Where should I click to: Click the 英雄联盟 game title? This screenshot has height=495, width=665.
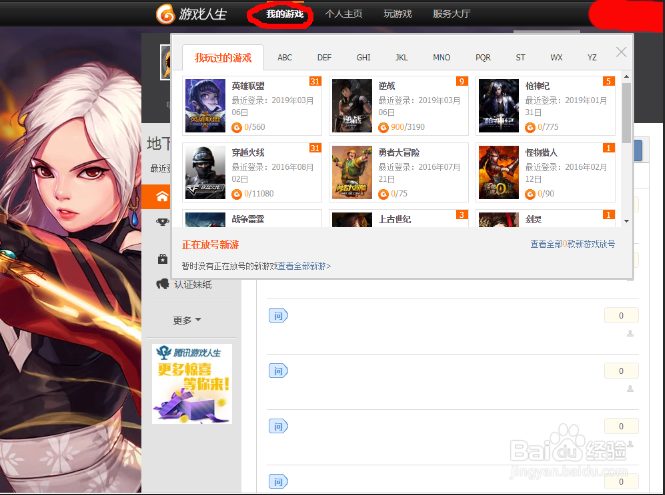point(248,86)
